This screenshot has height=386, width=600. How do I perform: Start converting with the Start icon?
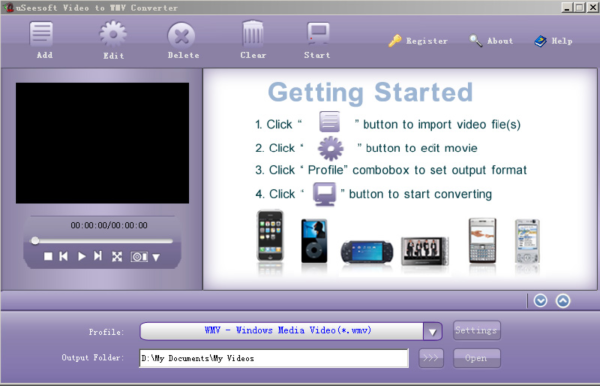318,34
